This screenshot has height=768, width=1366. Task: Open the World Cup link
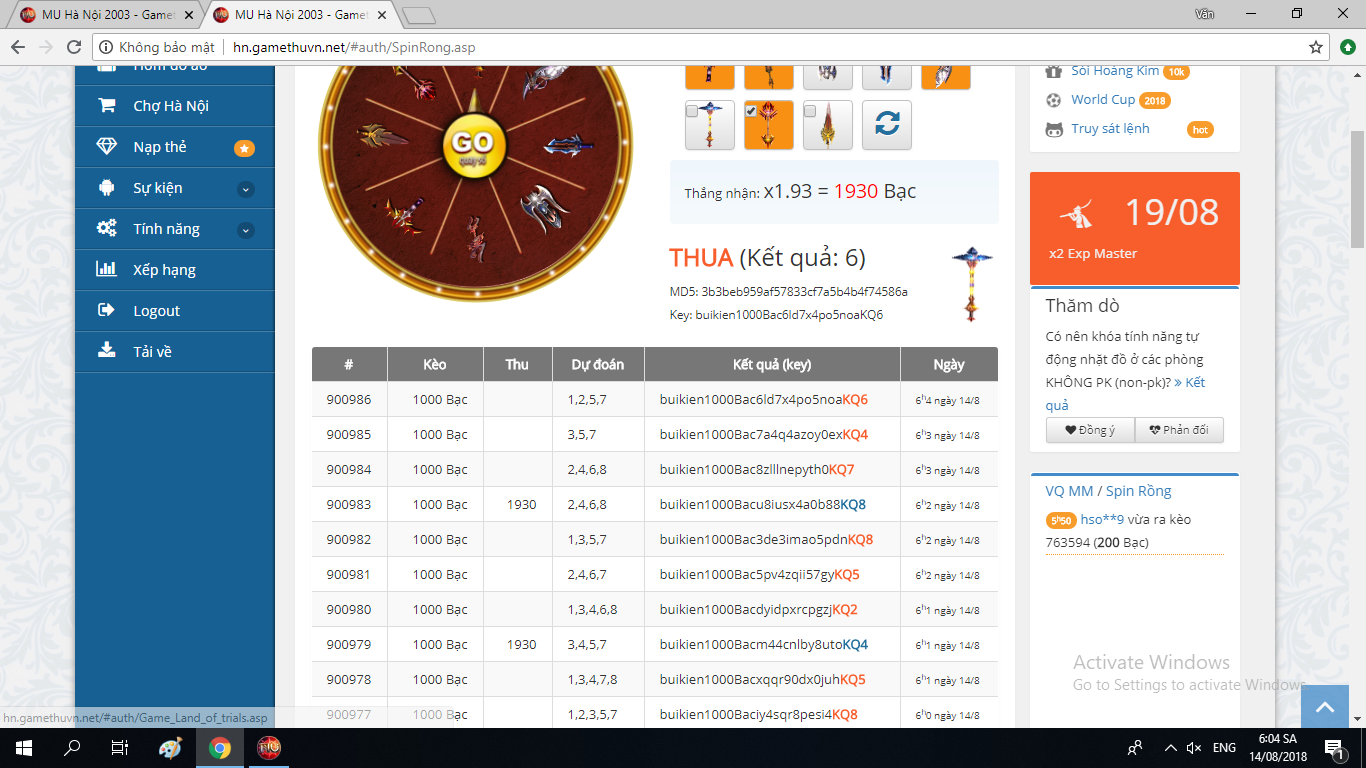pyautogui.click(x=1103, y=99)
